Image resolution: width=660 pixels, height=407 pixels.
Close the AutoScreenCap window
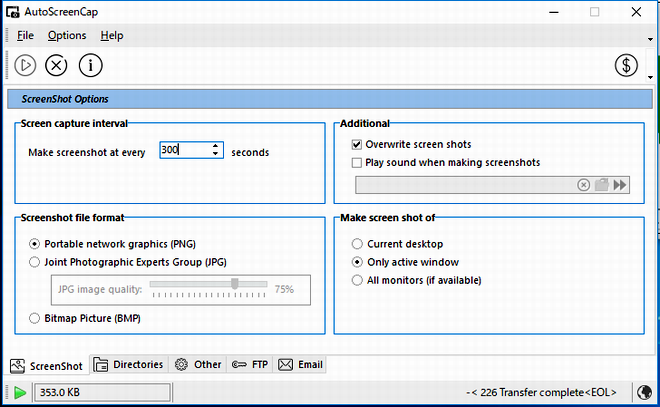point(636,12)
